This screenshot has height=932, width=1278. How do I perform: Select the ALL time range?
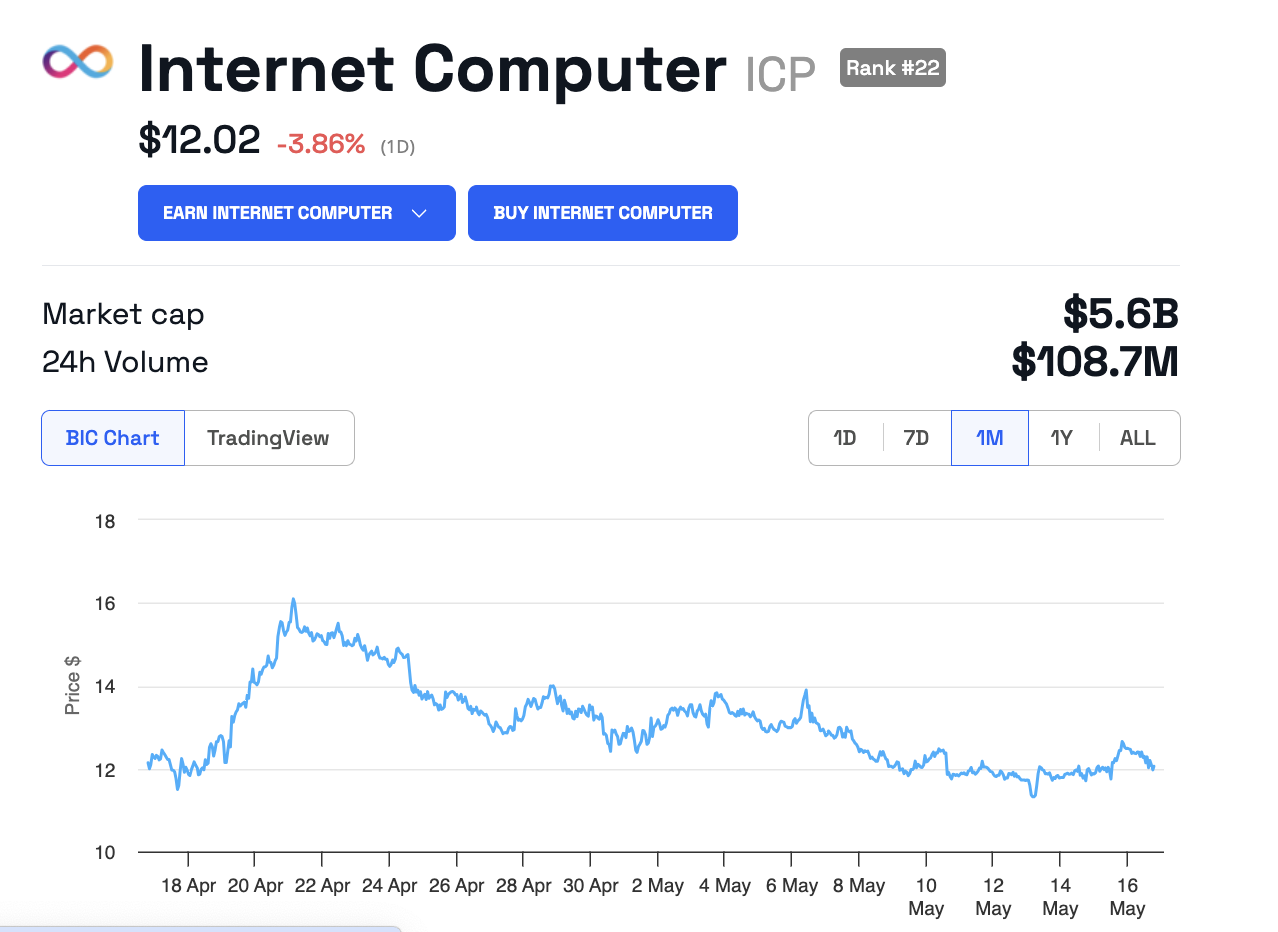[1138, 438]
